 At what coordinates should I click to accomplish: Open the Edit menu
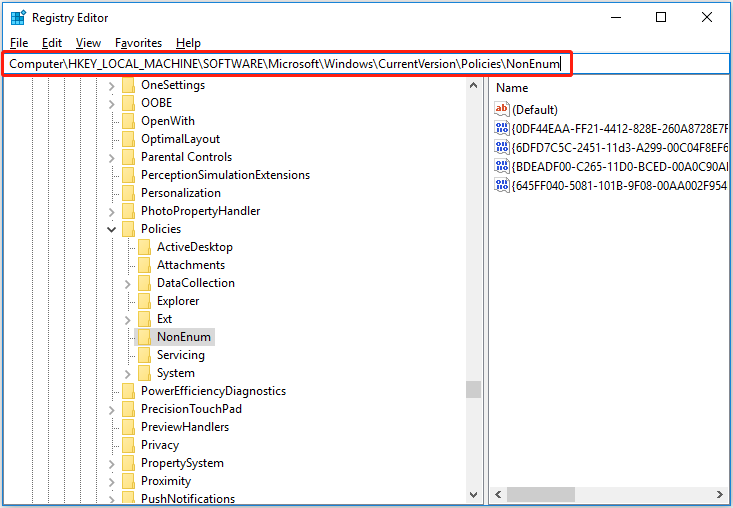tap(51, 43)
